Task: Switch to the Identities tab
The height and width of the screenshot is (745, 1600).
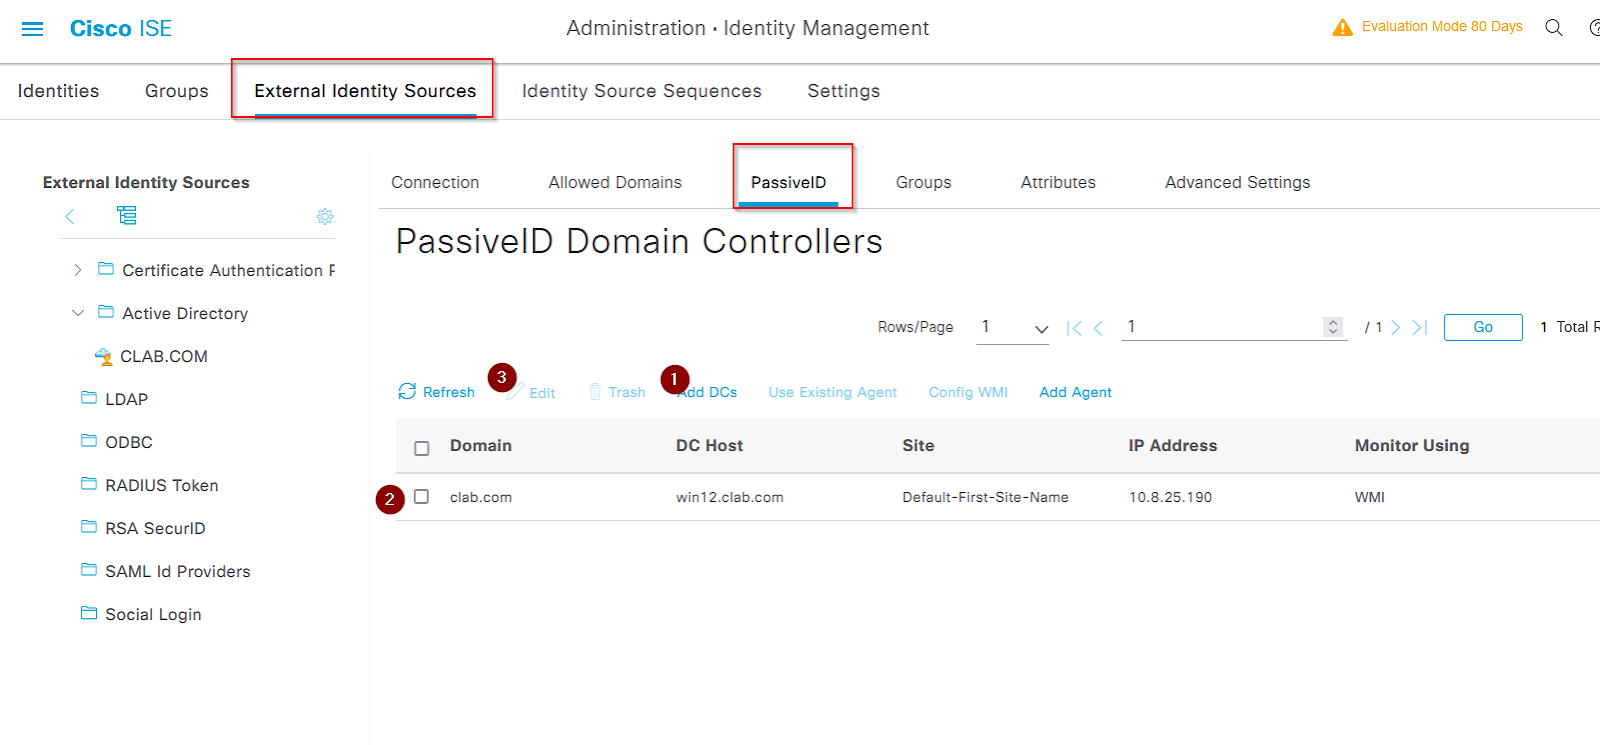Action: tap(58, 91)
